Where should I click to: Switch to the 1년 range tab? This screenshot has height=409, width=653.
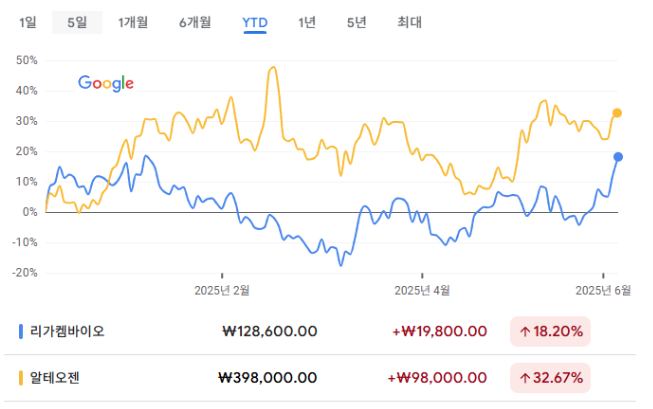307,22
